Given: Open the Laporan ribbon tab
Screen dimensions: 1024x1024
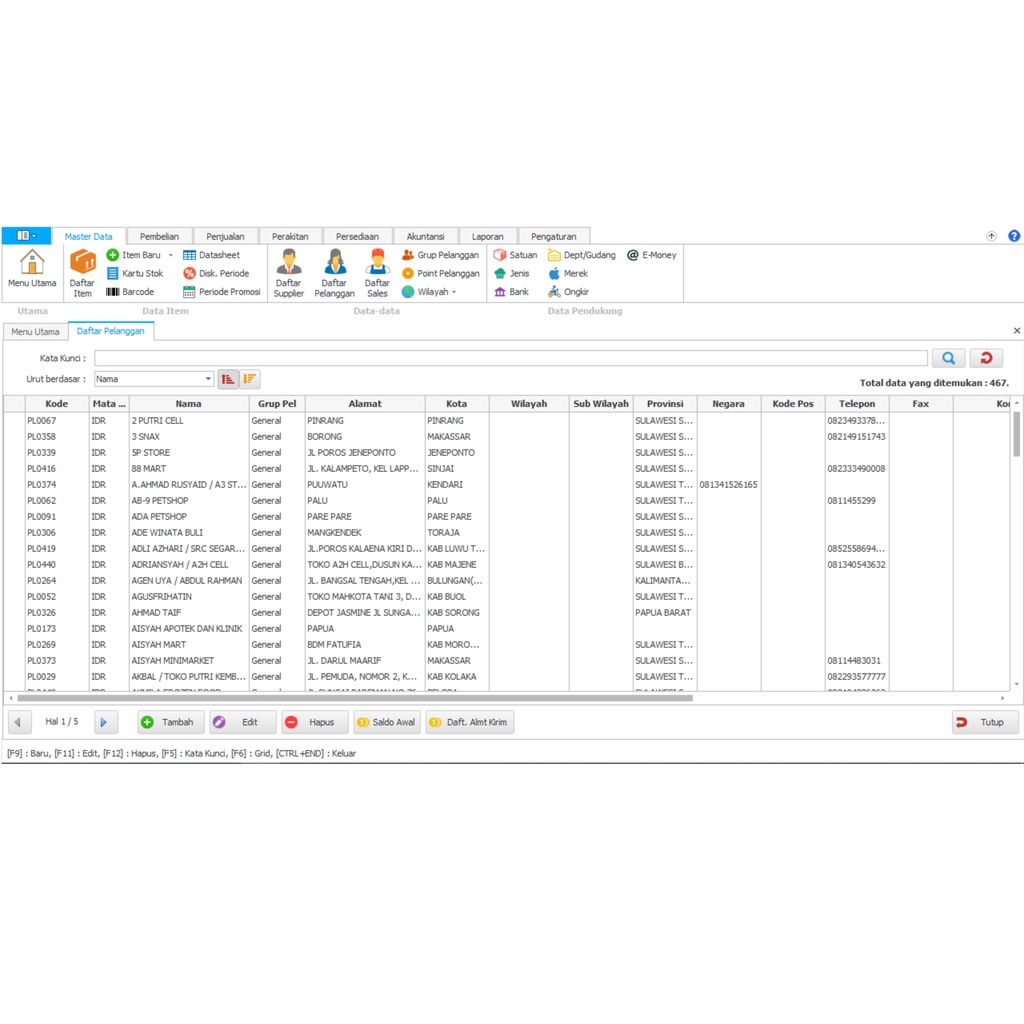Looking at the screenshot, I should coord(488,237).
